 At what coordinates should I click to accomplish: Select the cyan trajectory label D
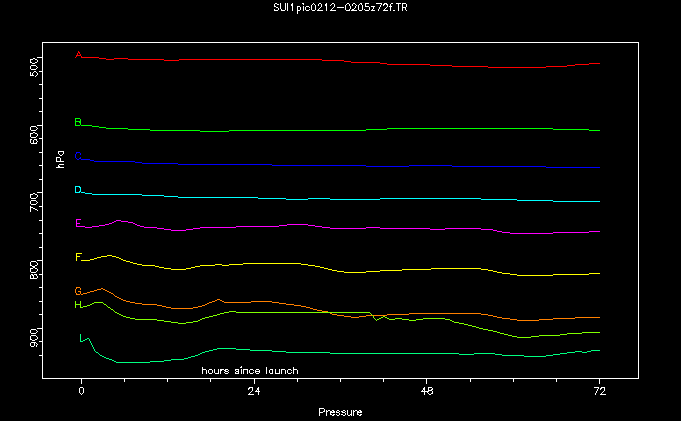point(78,189)
